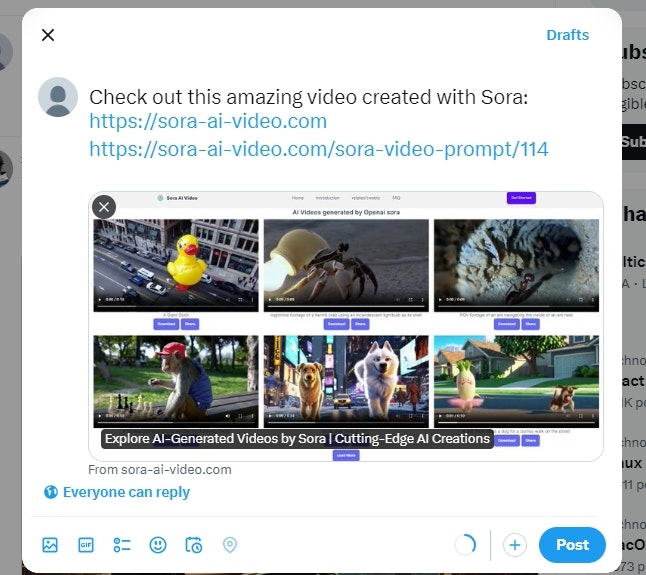Open the sora-video-prompt/114 link
Screen dimensions: 646x575
click(x=318, y=149)
